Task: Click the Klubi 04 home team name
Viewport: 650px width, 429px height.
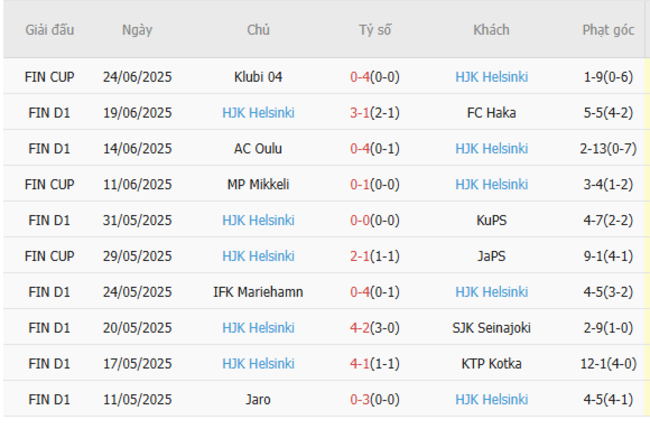Action: [x=258, y=77]
